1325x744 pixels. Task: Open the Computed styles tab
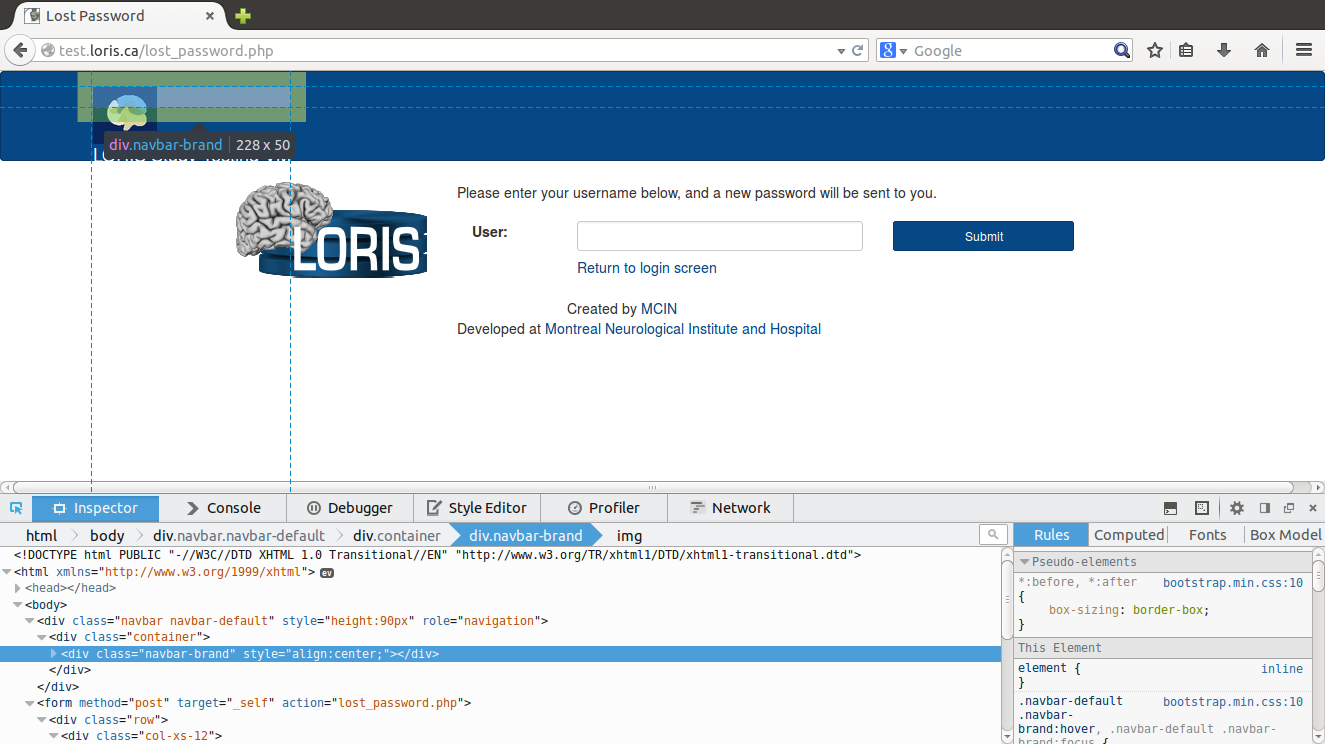pyautogui.click(x=1128, y=534)
